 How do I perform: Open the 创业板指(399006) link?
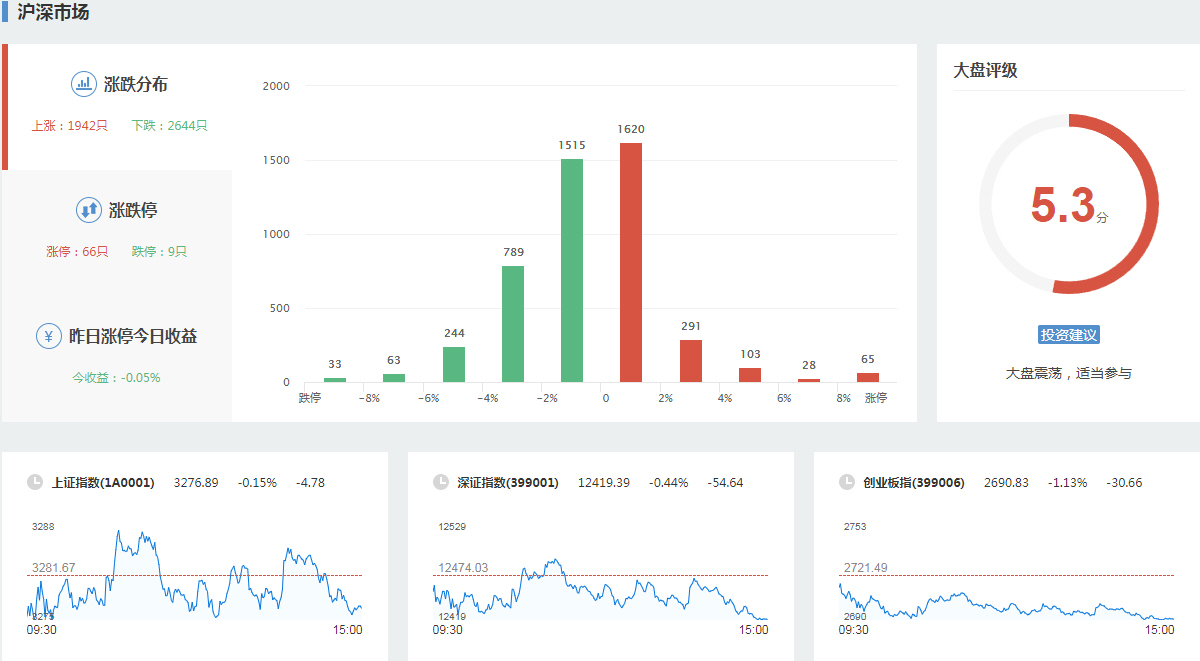(x=914, y=483)
